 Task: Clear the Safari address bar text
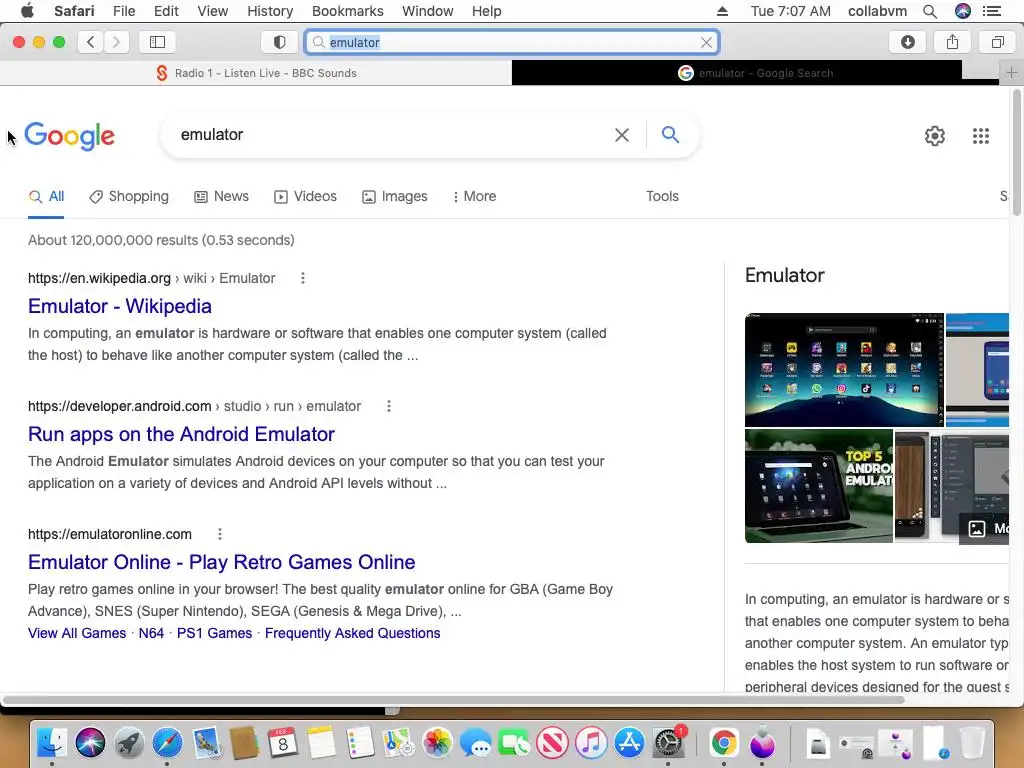[x=706, y=42]
